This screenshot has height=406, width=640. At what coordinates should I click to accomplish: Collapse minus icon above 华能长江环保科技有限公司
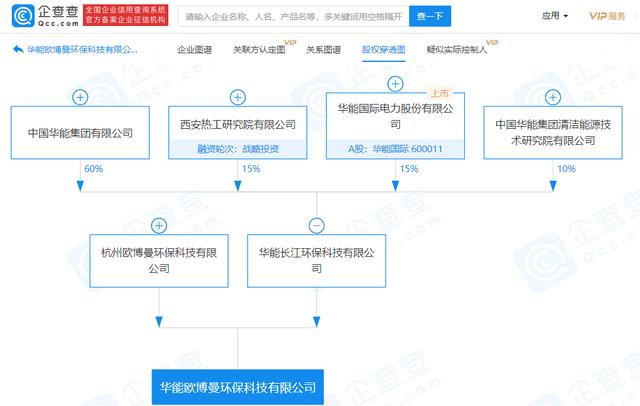point(316,226)
